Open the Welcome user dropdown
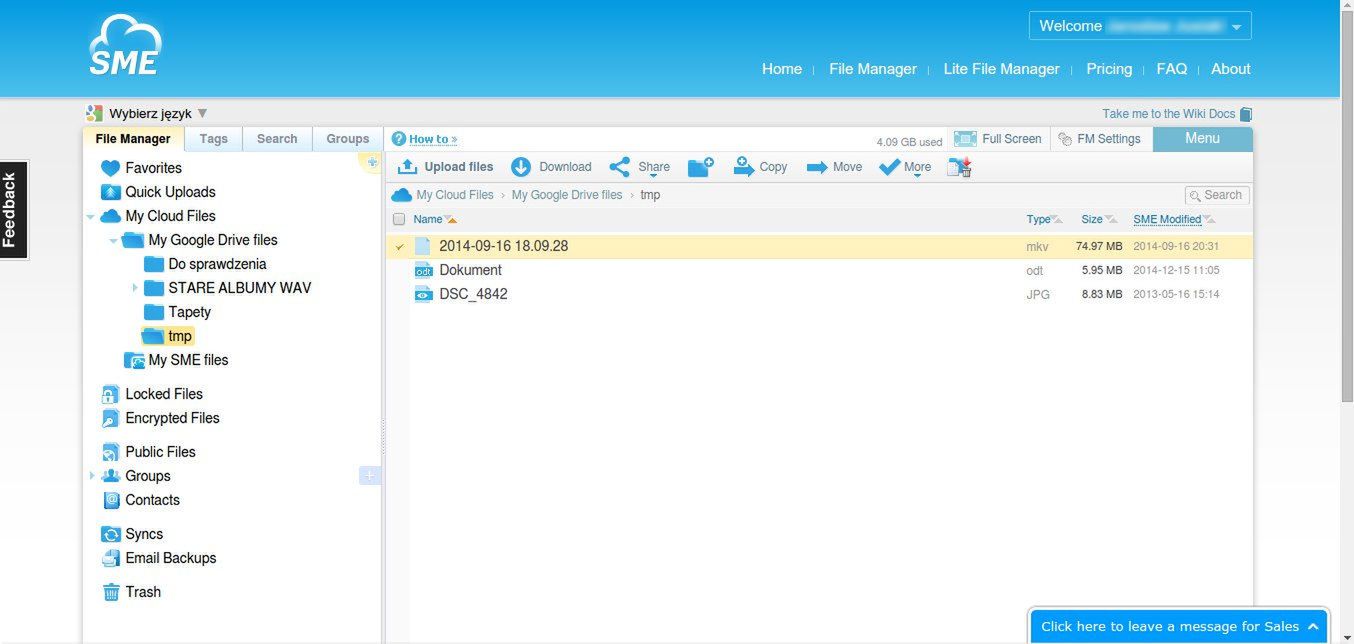Image resolution: width=1354 pixels, height=644 pixels. tap(1140, 26)
